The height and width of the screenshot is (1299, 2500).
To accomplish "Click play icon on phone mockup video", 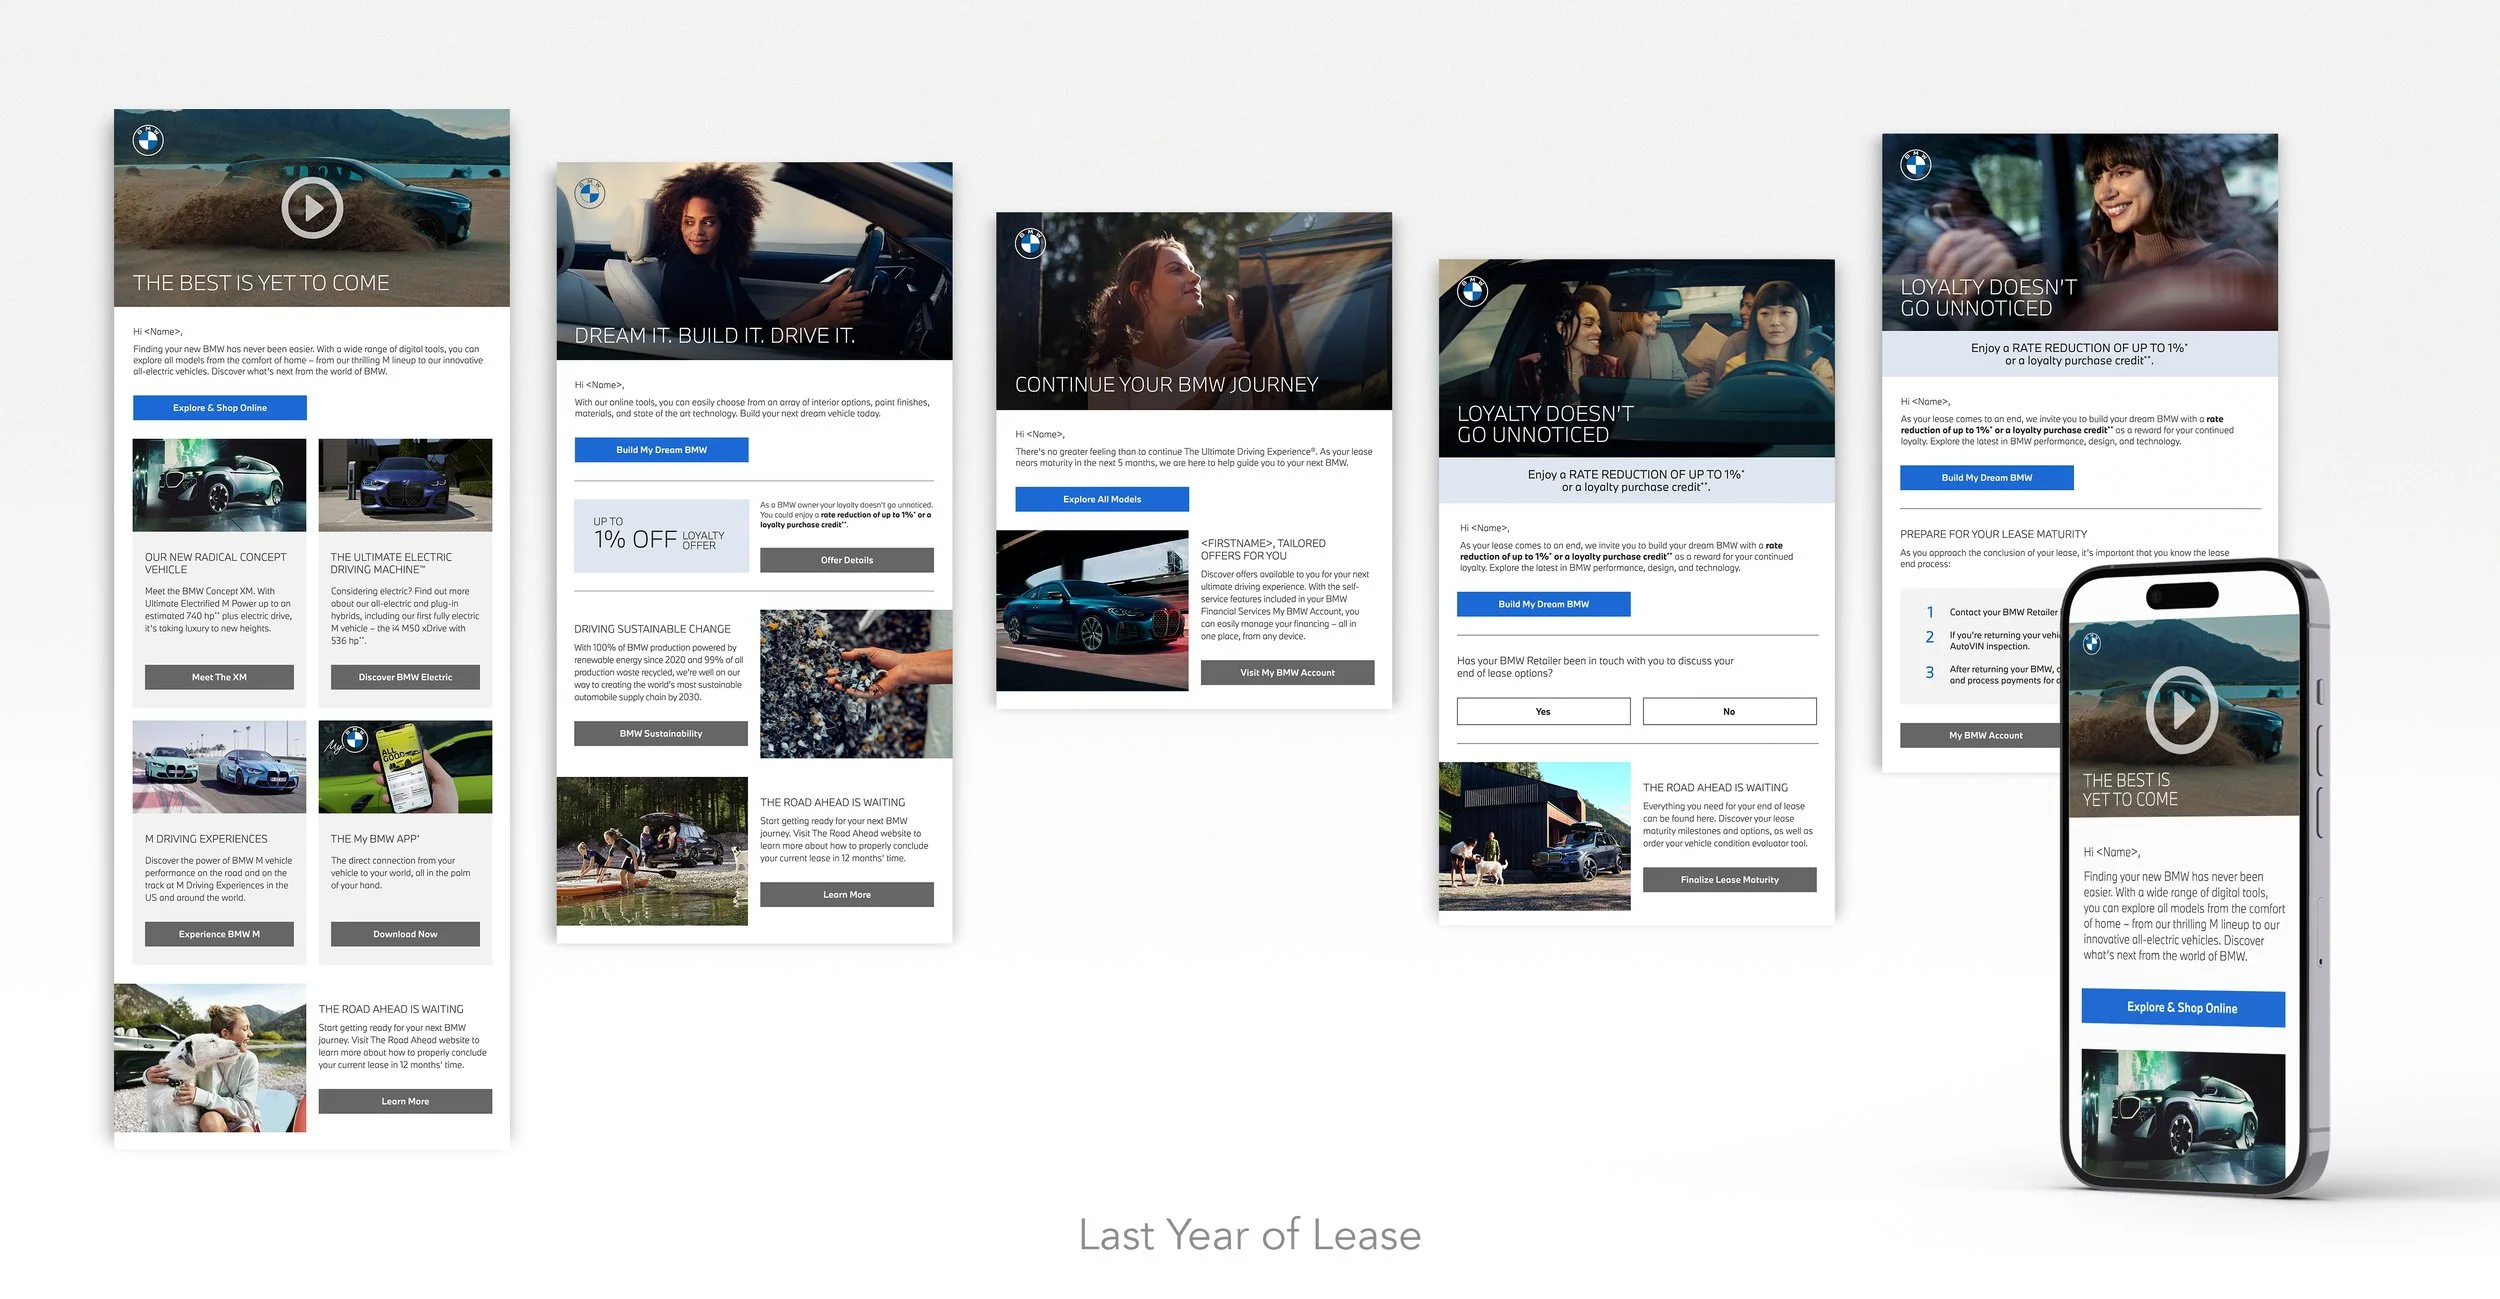I will 2181,709.
